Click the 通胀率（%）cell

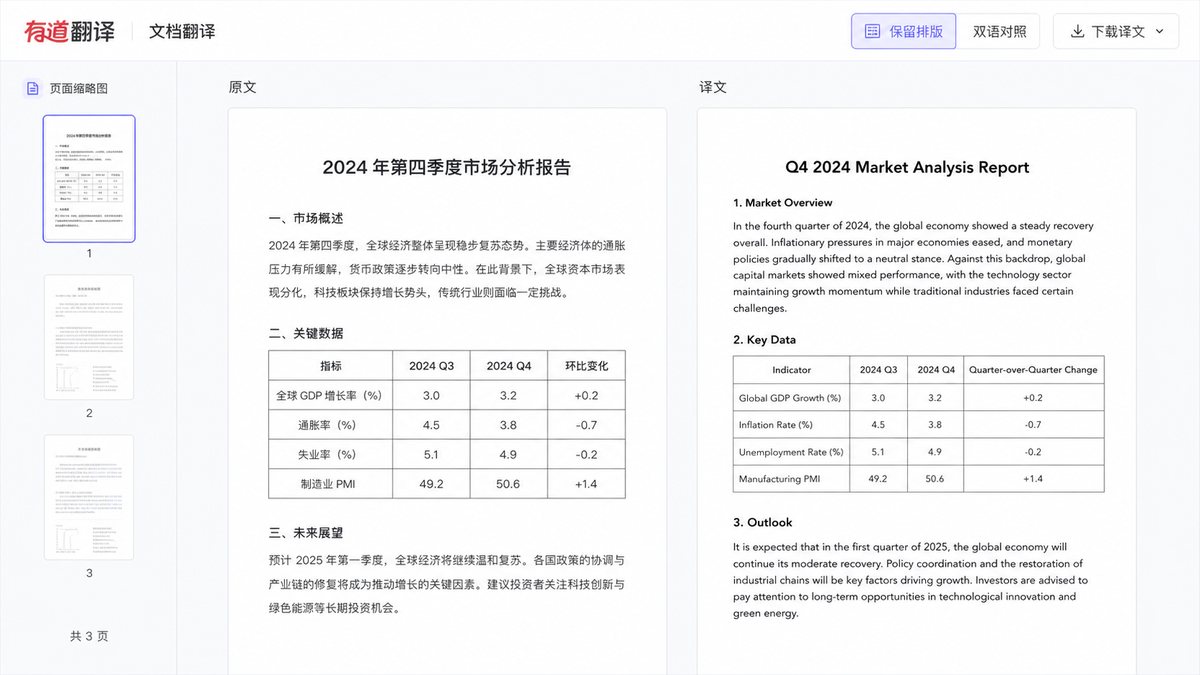coord(331,425)
